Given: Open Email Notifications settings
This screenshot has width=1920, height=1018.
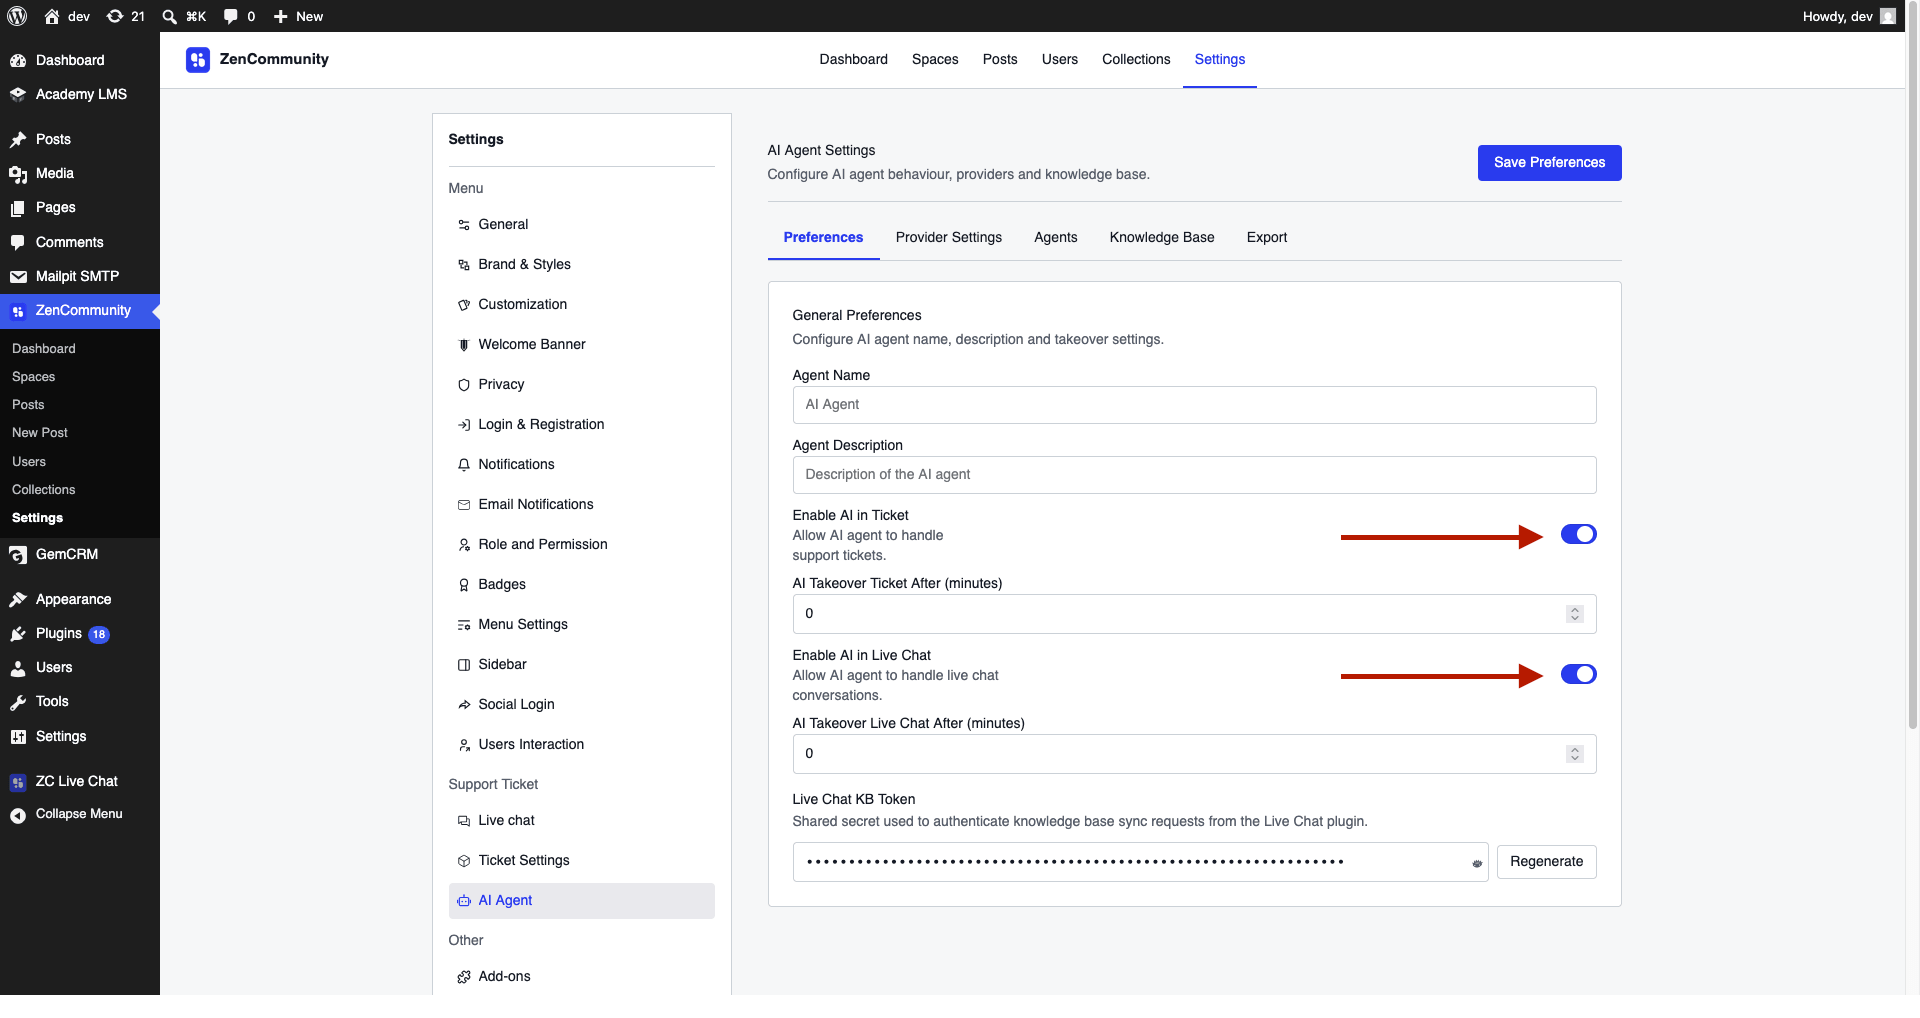Looking at the screenshot, I should pos(582,505).
